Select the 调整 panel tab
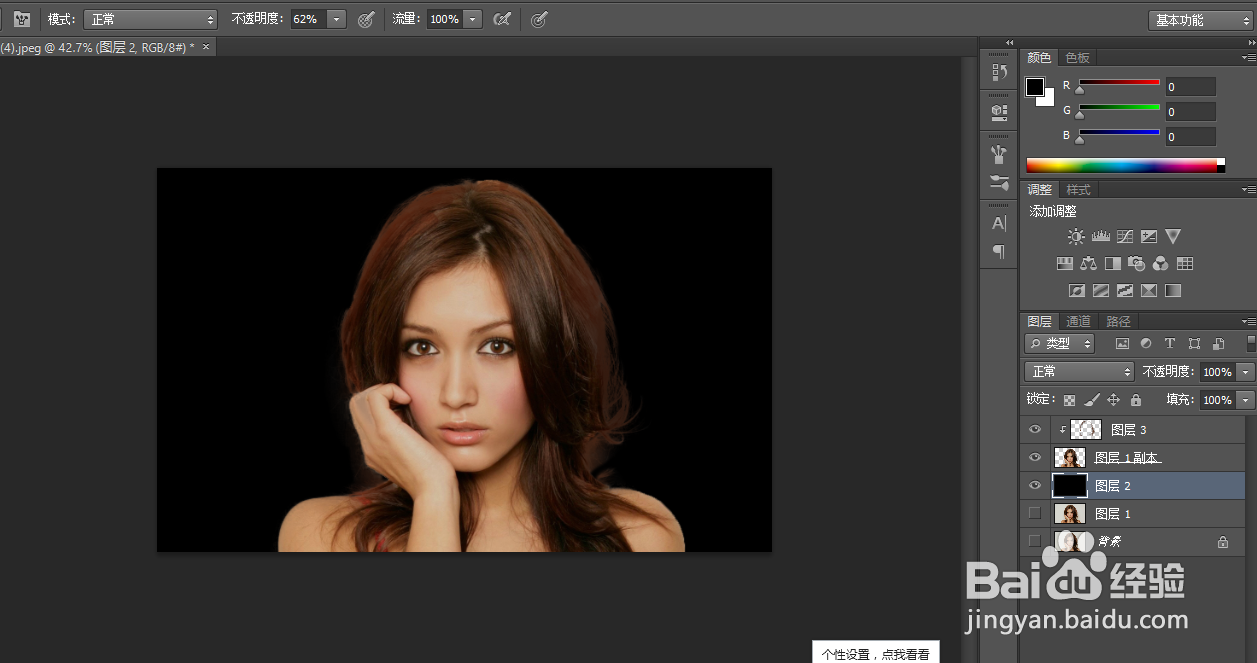 pos(1040,190)
